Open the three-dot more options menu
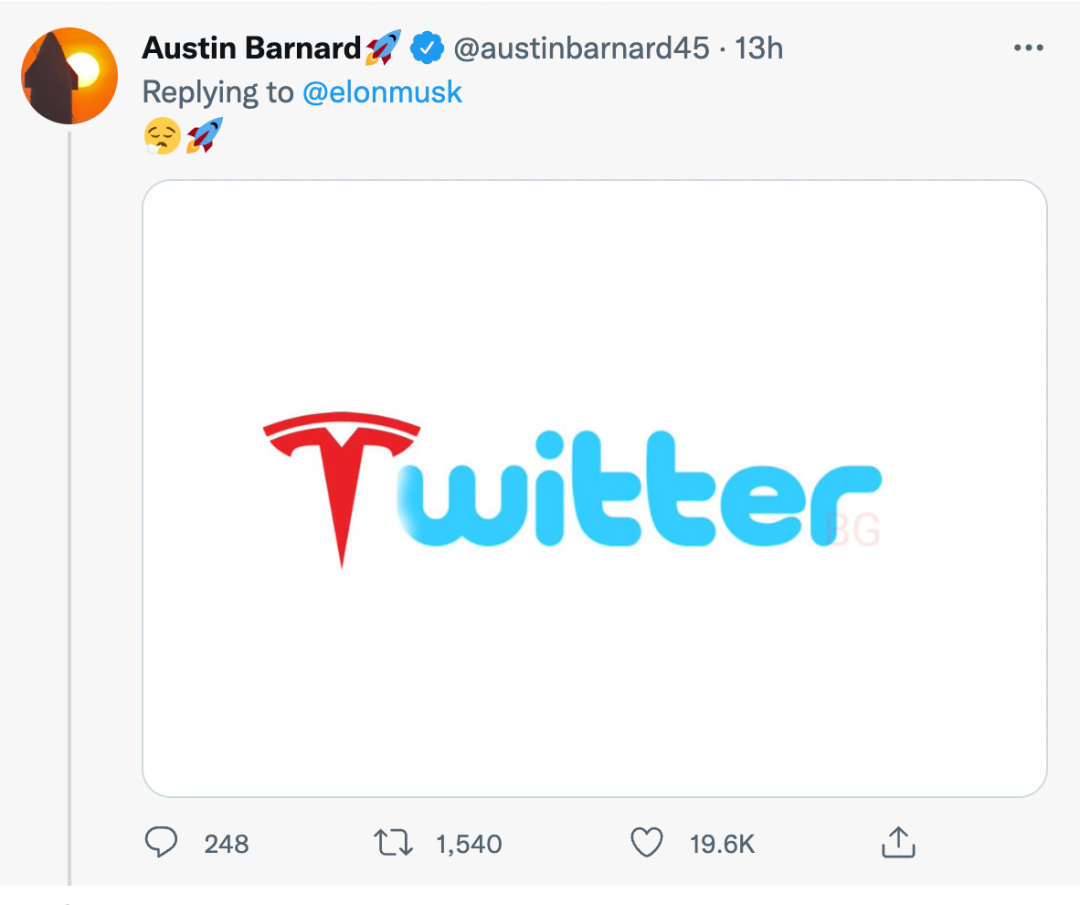This screenshot has height=905, width=1080. click(x=1028, y=48)
